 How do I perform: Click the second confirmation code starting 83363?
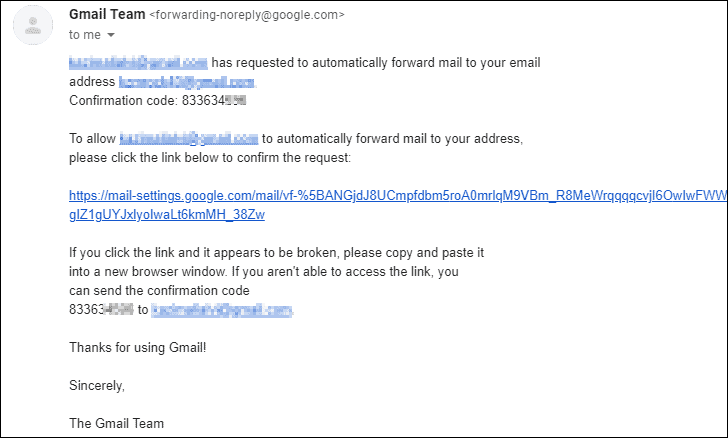101,309
